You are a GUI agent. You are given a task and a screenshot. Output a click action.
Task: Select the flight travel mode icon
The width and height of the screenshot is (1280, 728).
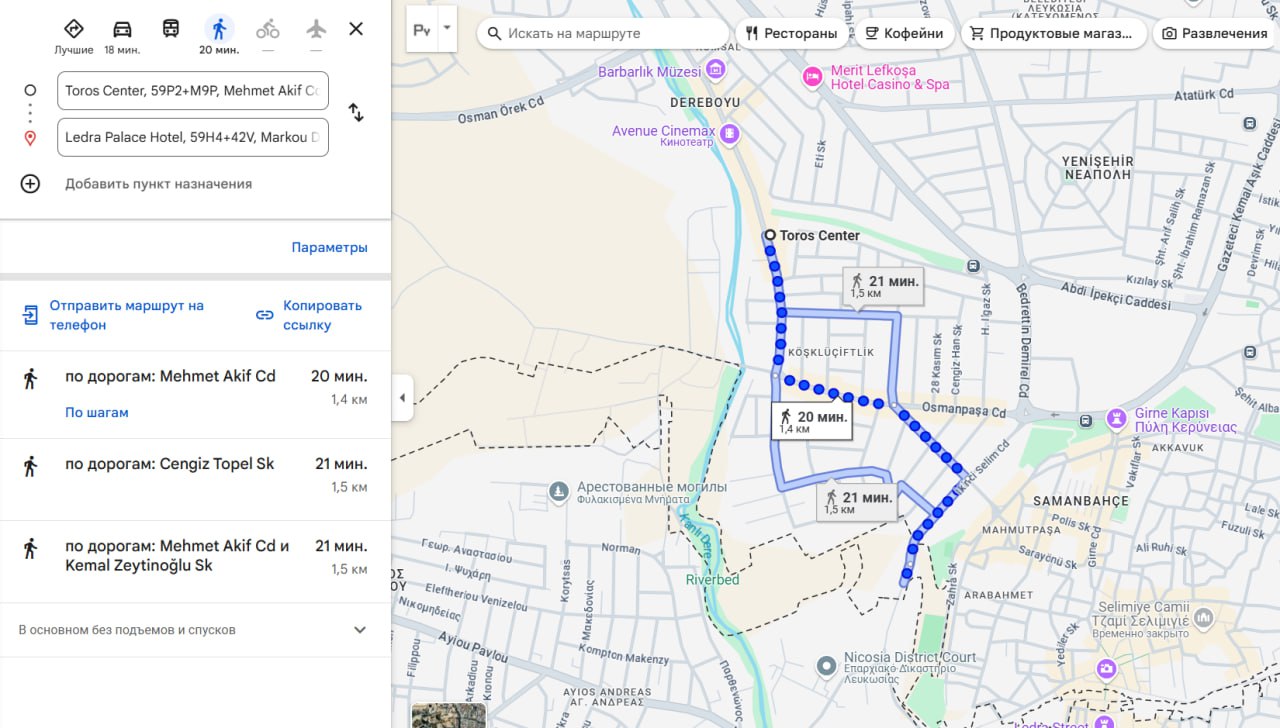[316, 29]
